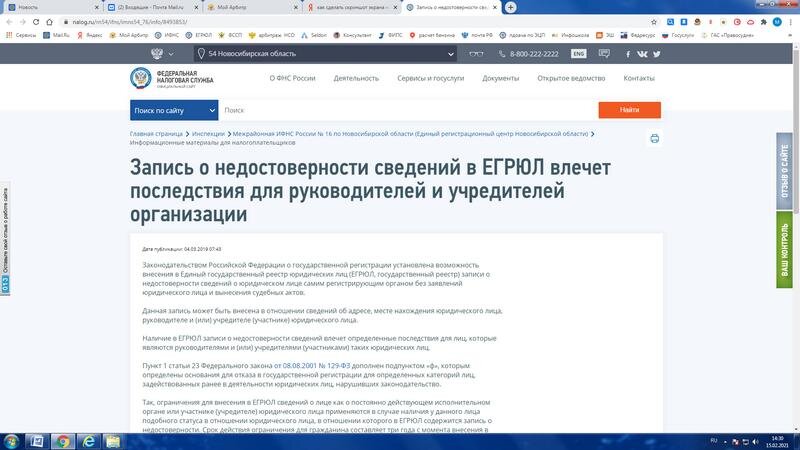Click the Отзыв о сайте side tab
The width and height of the screenshot is (800, 450).
pos(784,171)
